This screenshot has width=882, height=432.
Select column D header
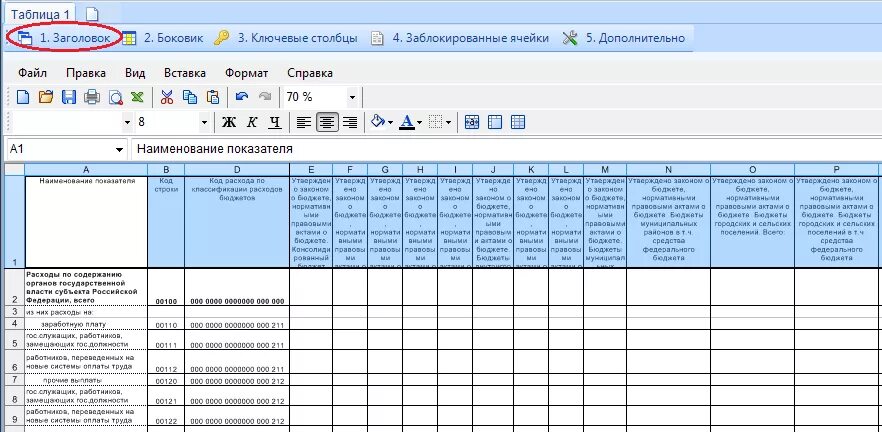pos(237,169)
